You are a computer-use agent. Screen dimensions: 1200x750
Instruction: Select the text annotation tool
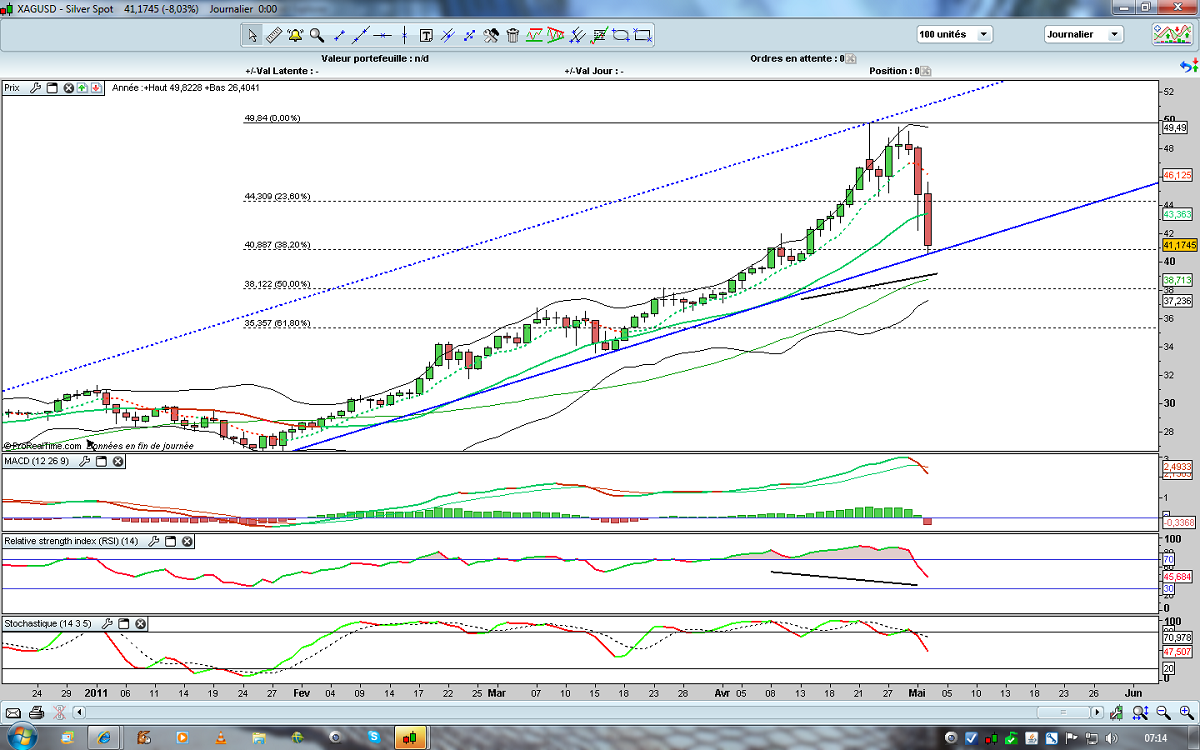(427, 35)
